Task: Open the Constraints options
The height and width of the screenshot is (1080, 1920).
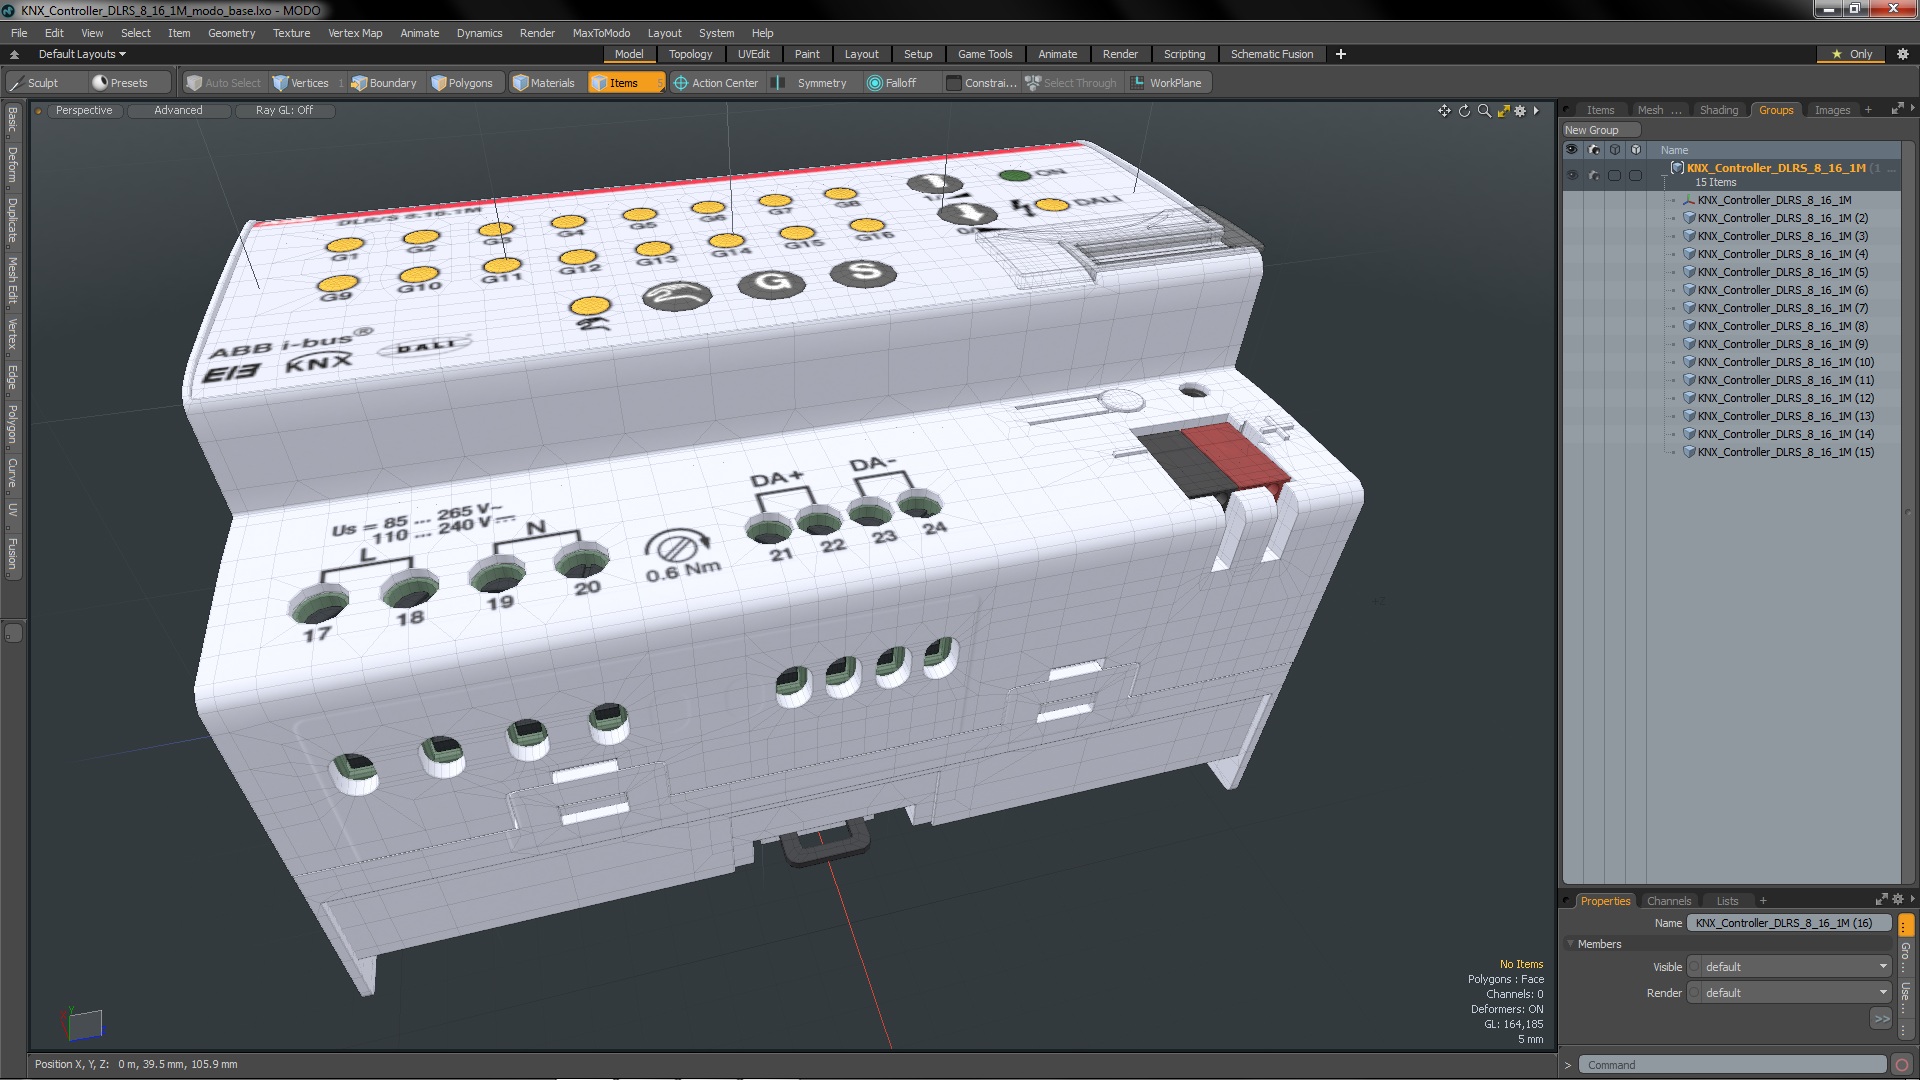Action: click(981, 83)
